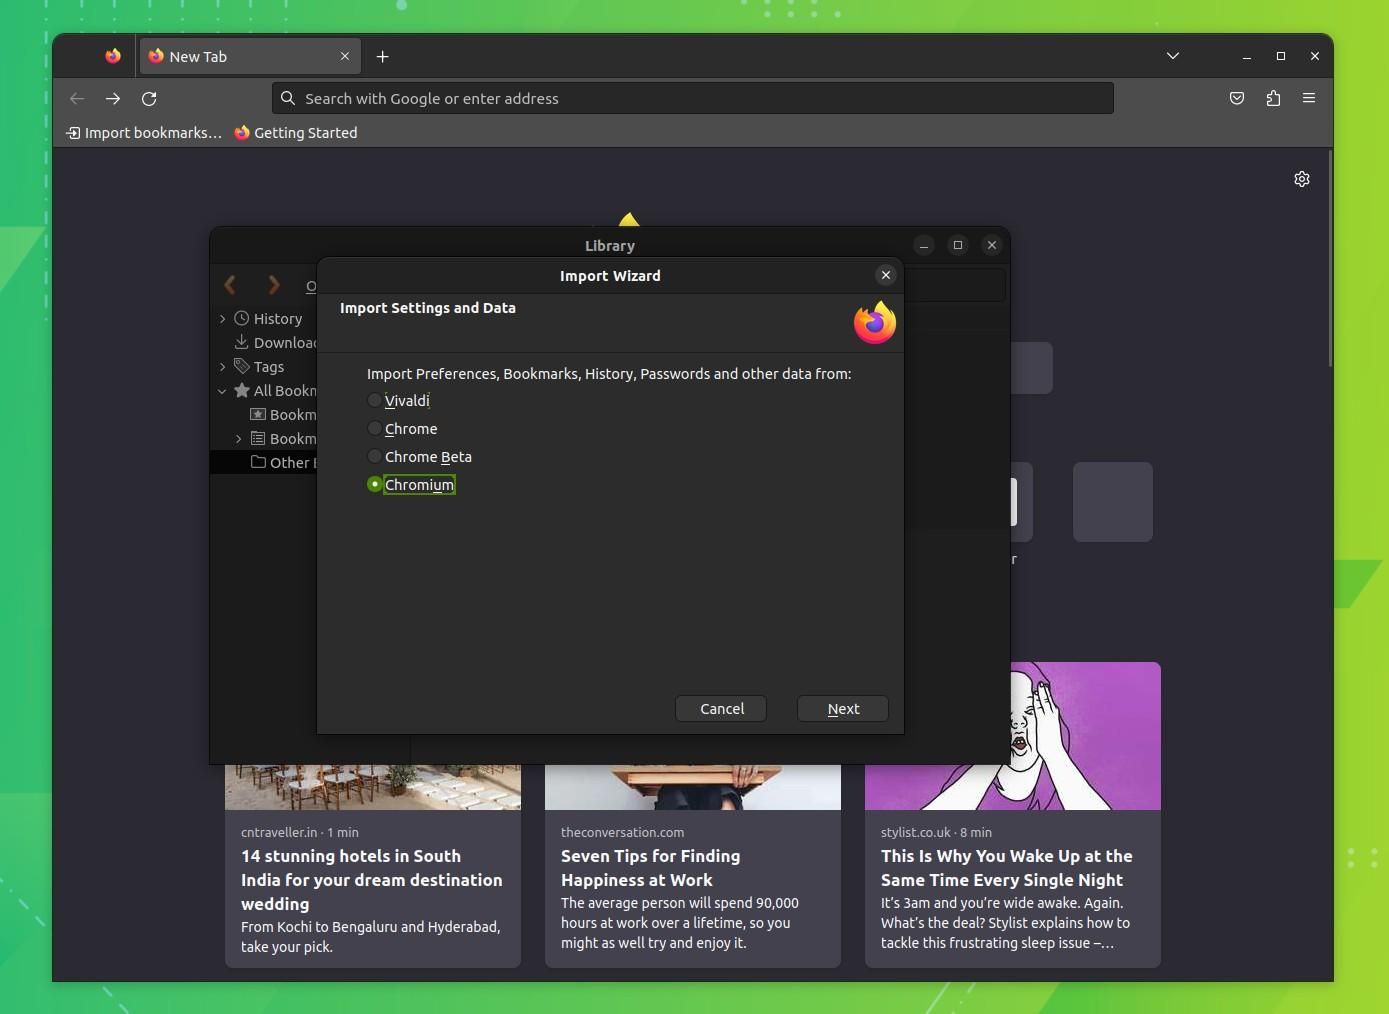
Task: Click Next in the Import Wizard
Action: [x=842, y=708]
